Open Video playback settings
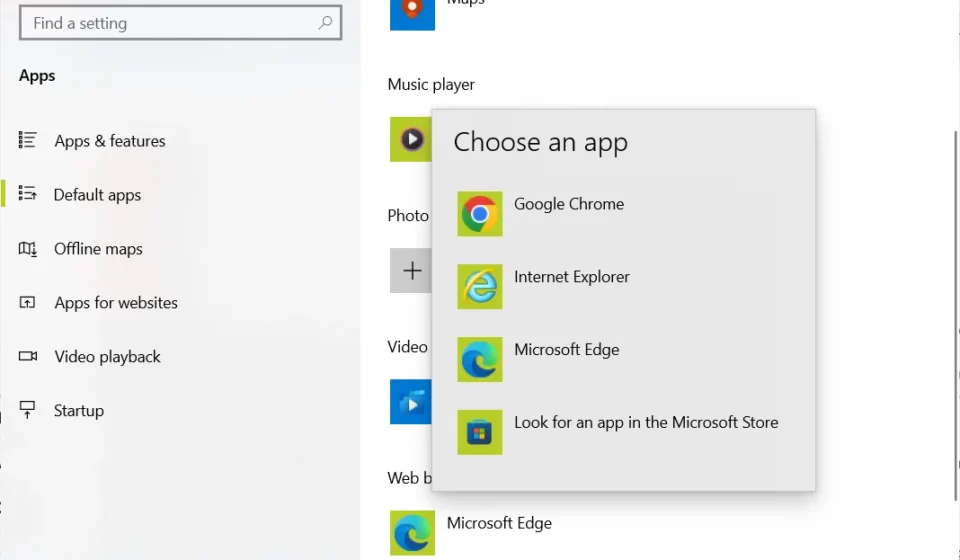This screenshot has height=560, width=960. (107, 356)
